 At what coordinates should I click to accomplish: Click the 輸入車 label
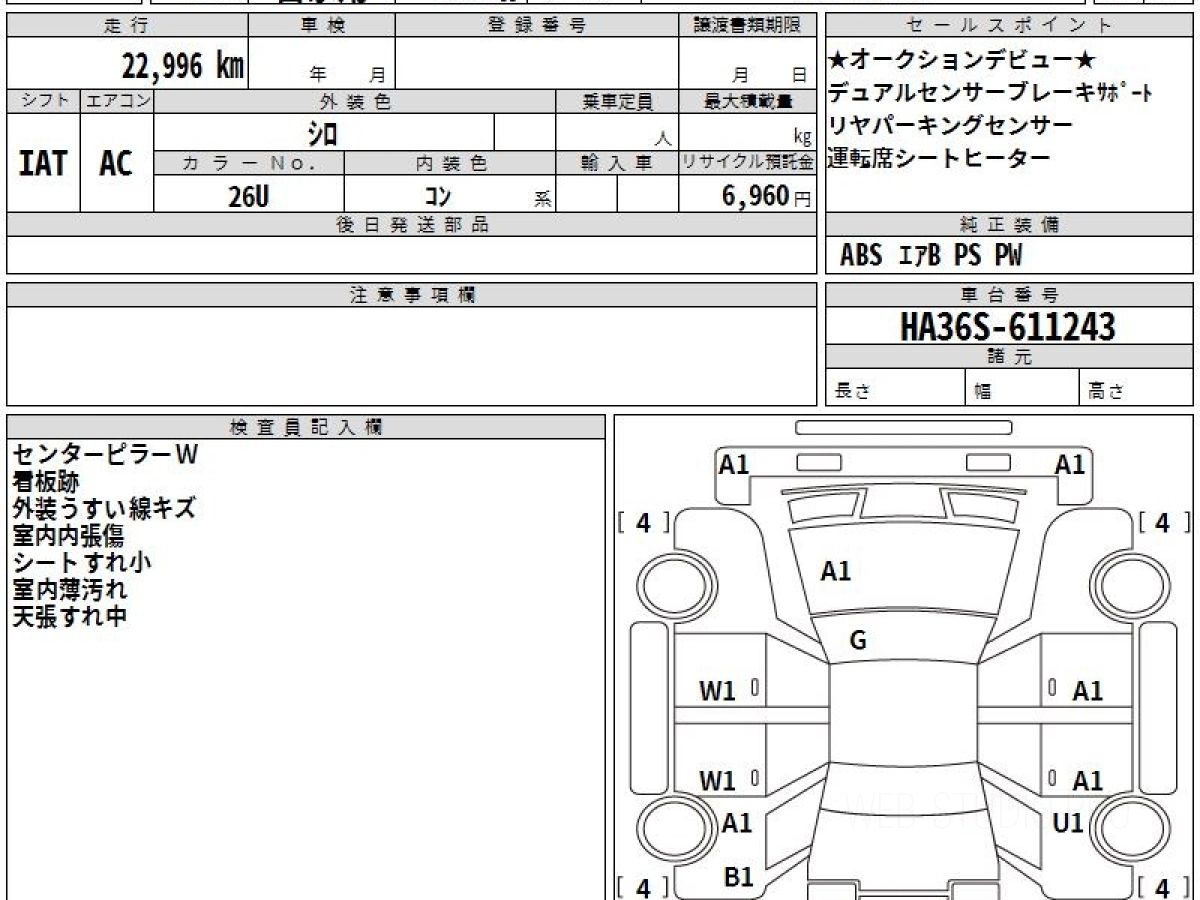(x=617, y=163)
